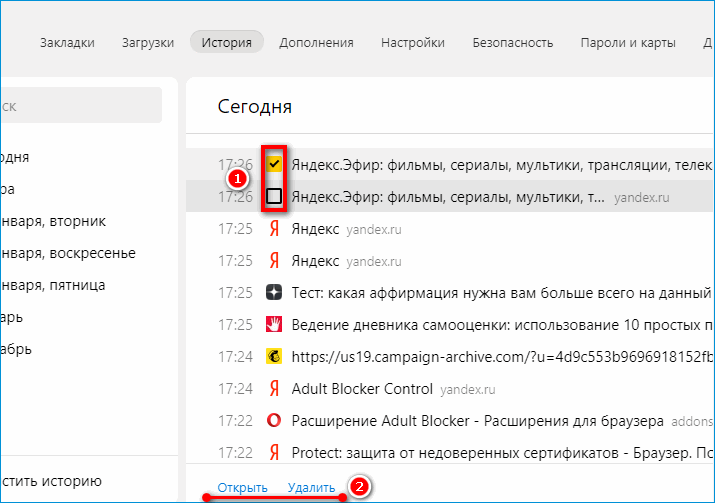Focus the history search field
This screenshot has width=715, height=503.
(x=81, y=105)
